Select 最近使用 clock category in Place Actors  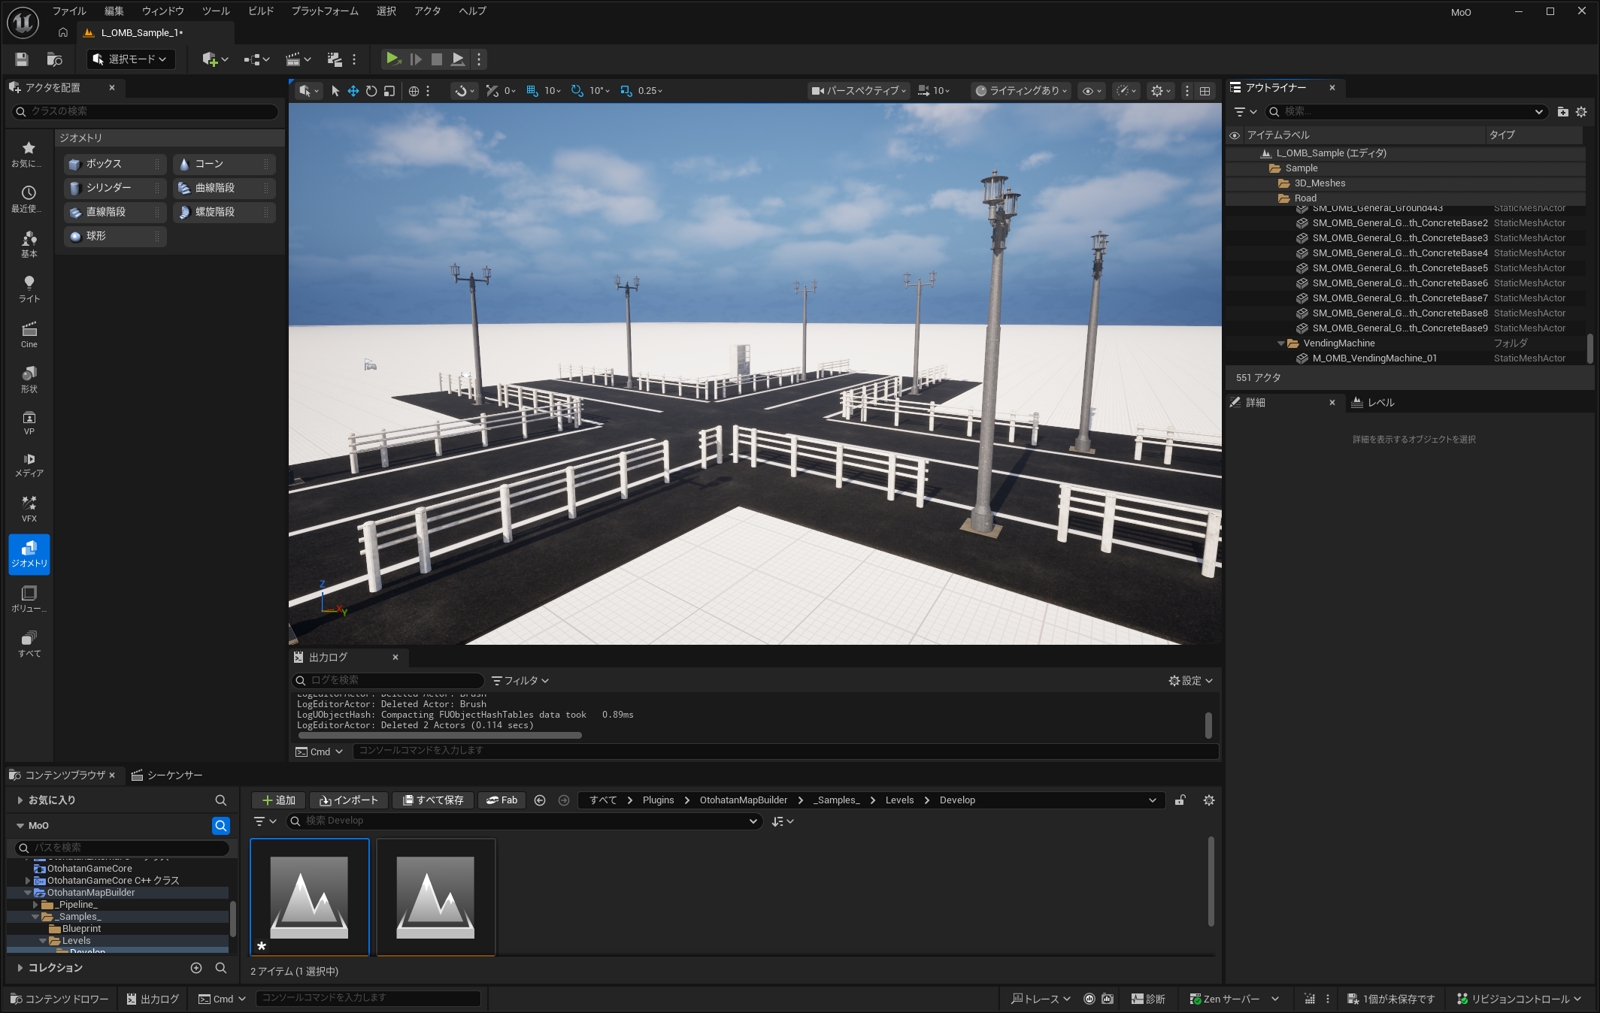coord(29,199)
